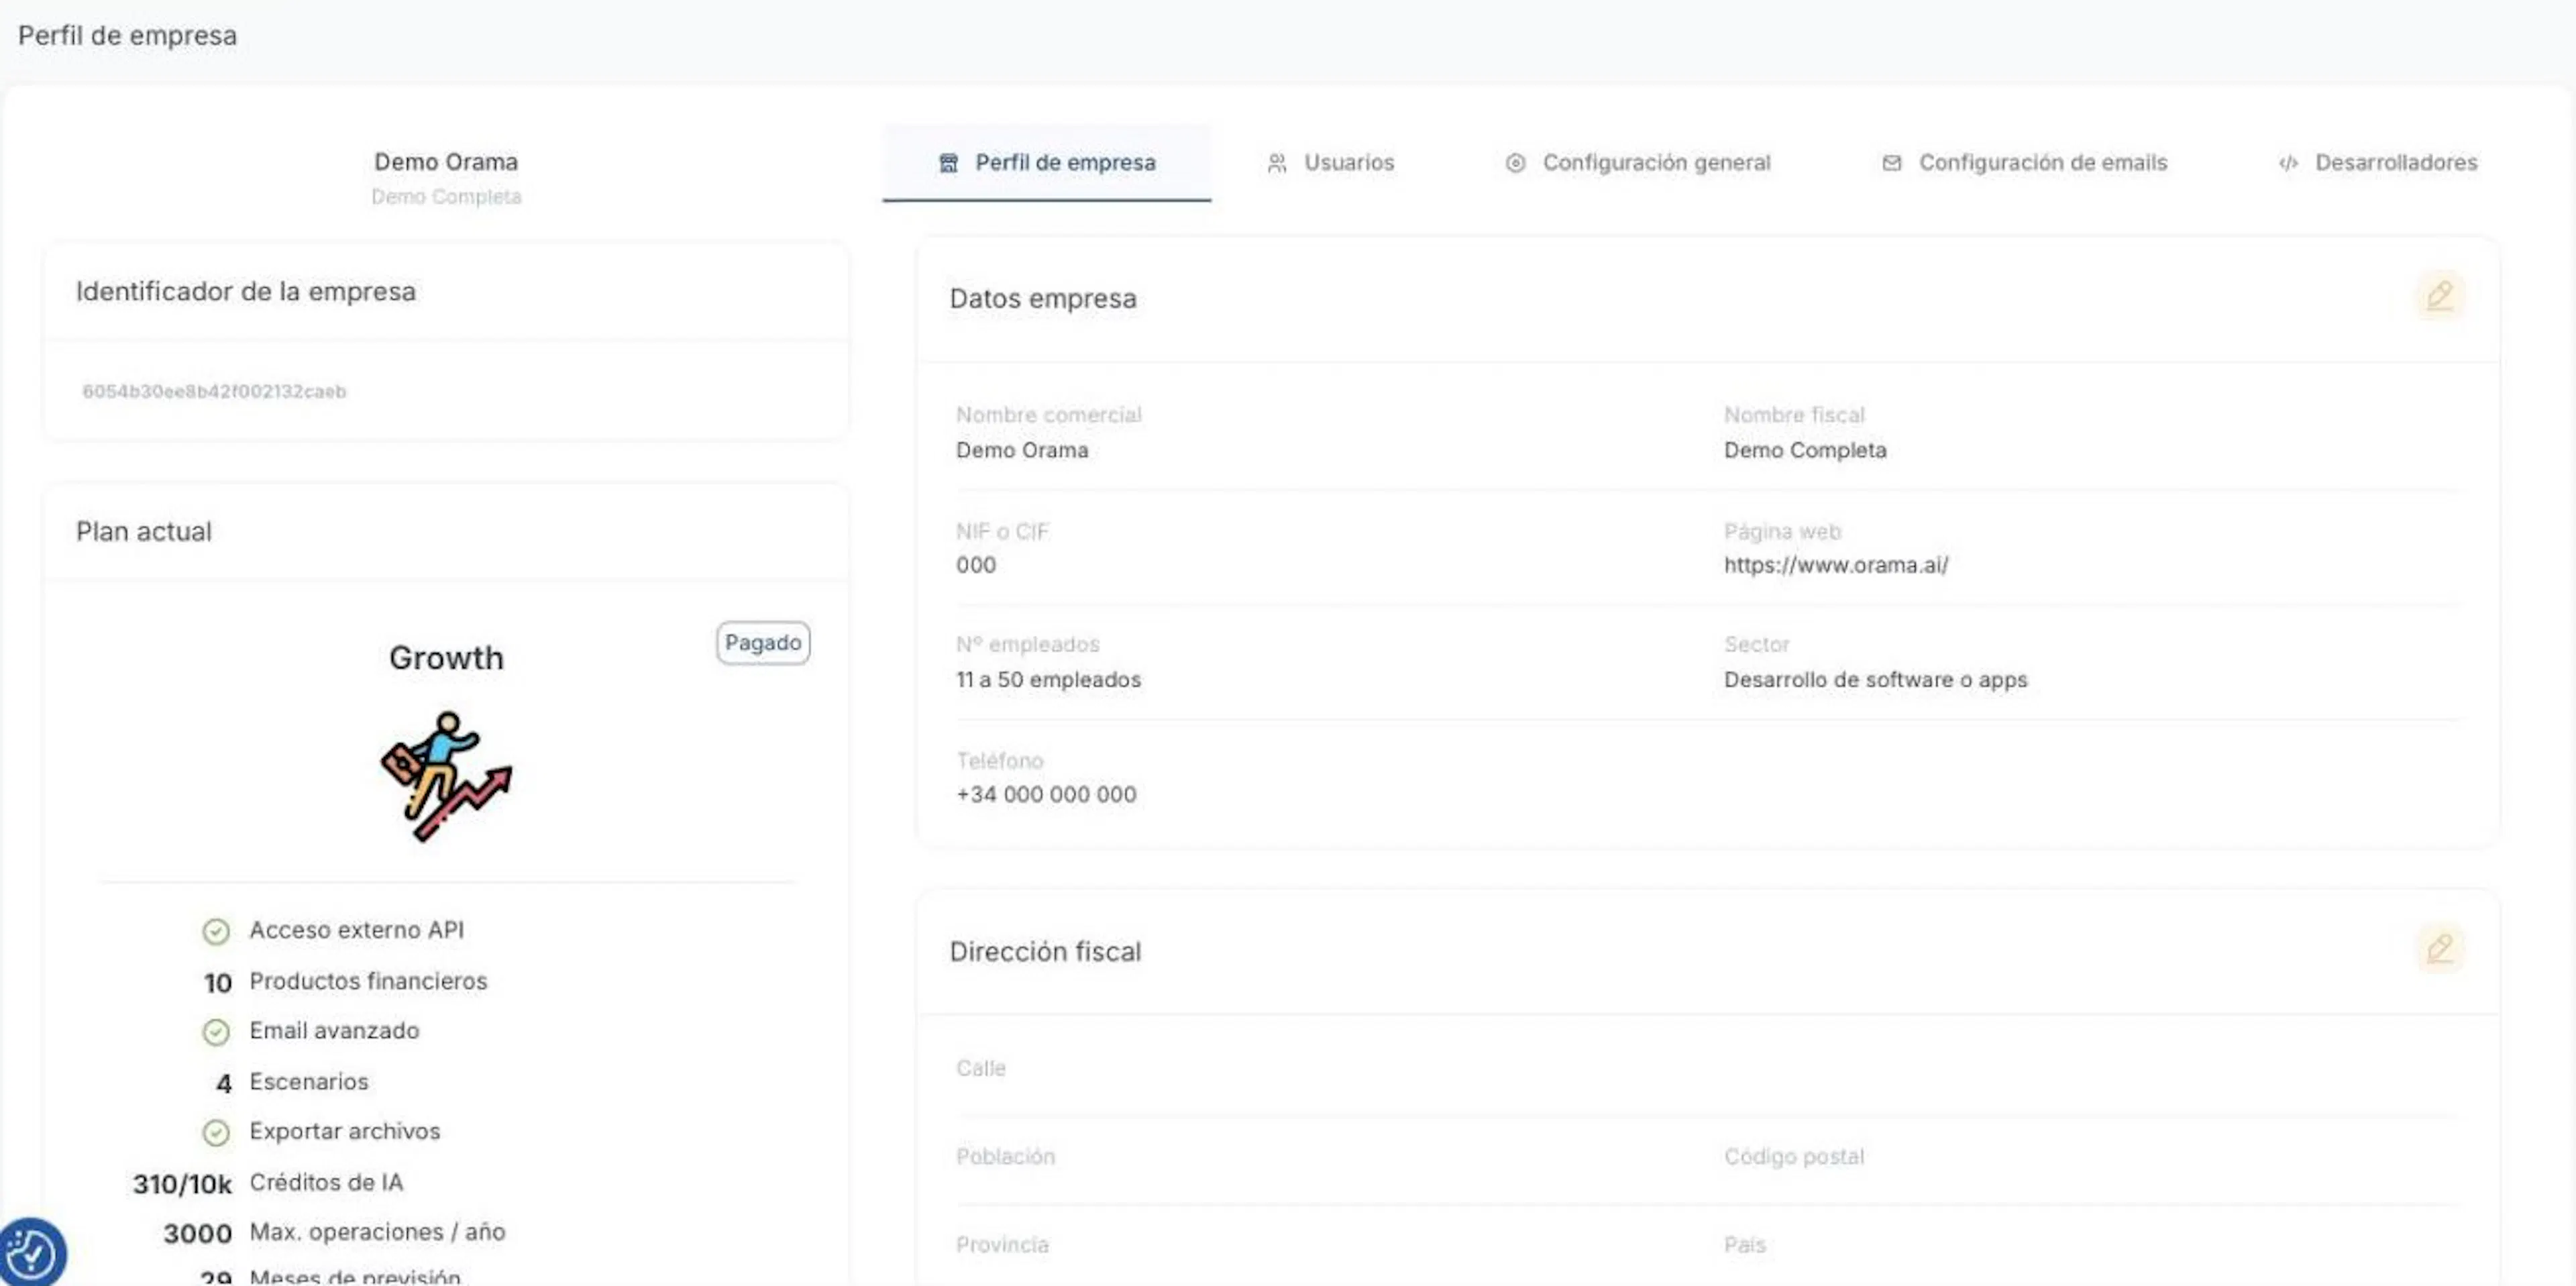Screen dimensions: 2576x1286
Task: Click the Nombre comercial value Demo Orama
Action: (x=1022, y=450)
